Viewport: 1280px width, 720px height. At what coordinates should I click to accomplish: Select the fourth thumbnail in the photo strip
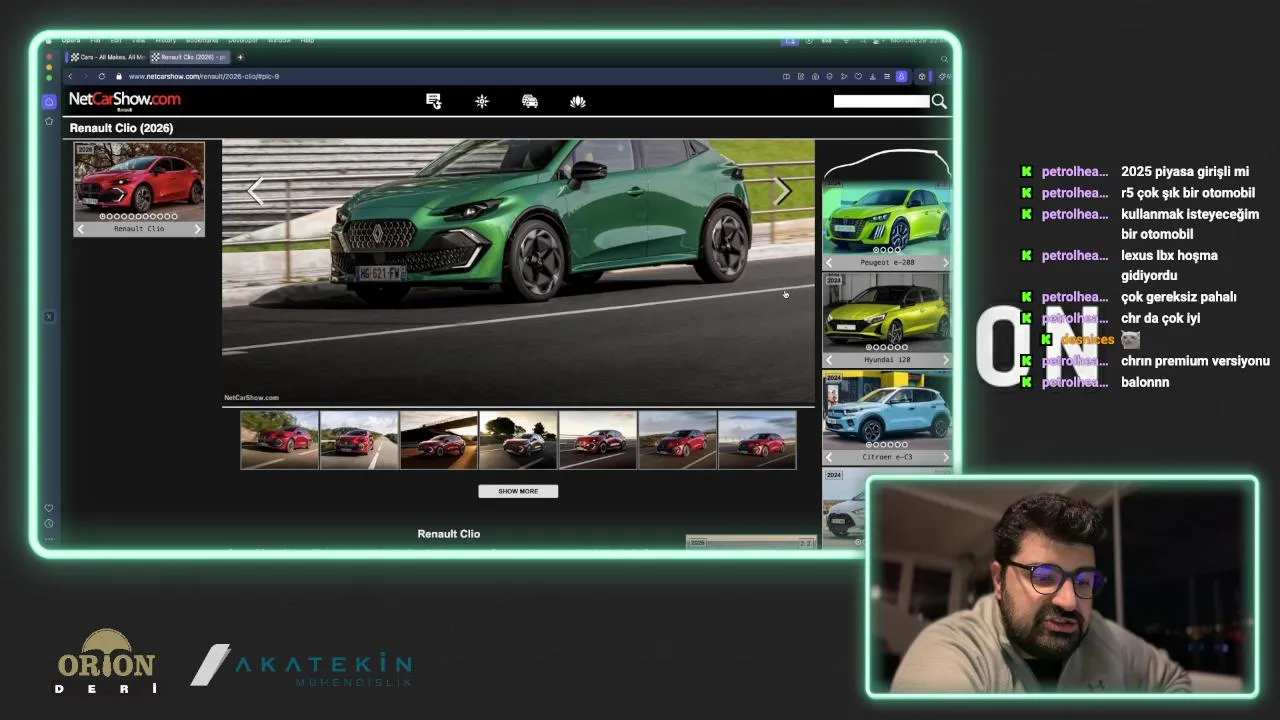click(518, 440)
